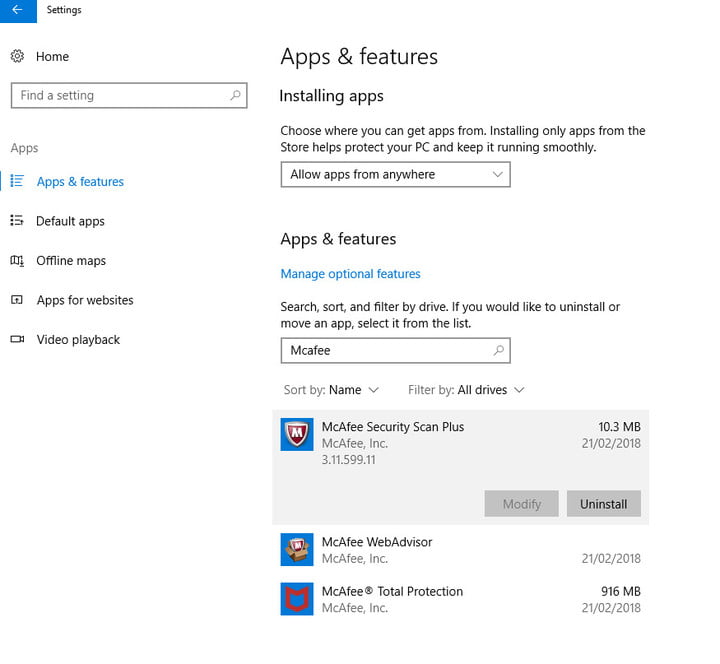Click the Installing apps heading
The height and width of the screenshot is (664, 720).
tap(331, 96)
